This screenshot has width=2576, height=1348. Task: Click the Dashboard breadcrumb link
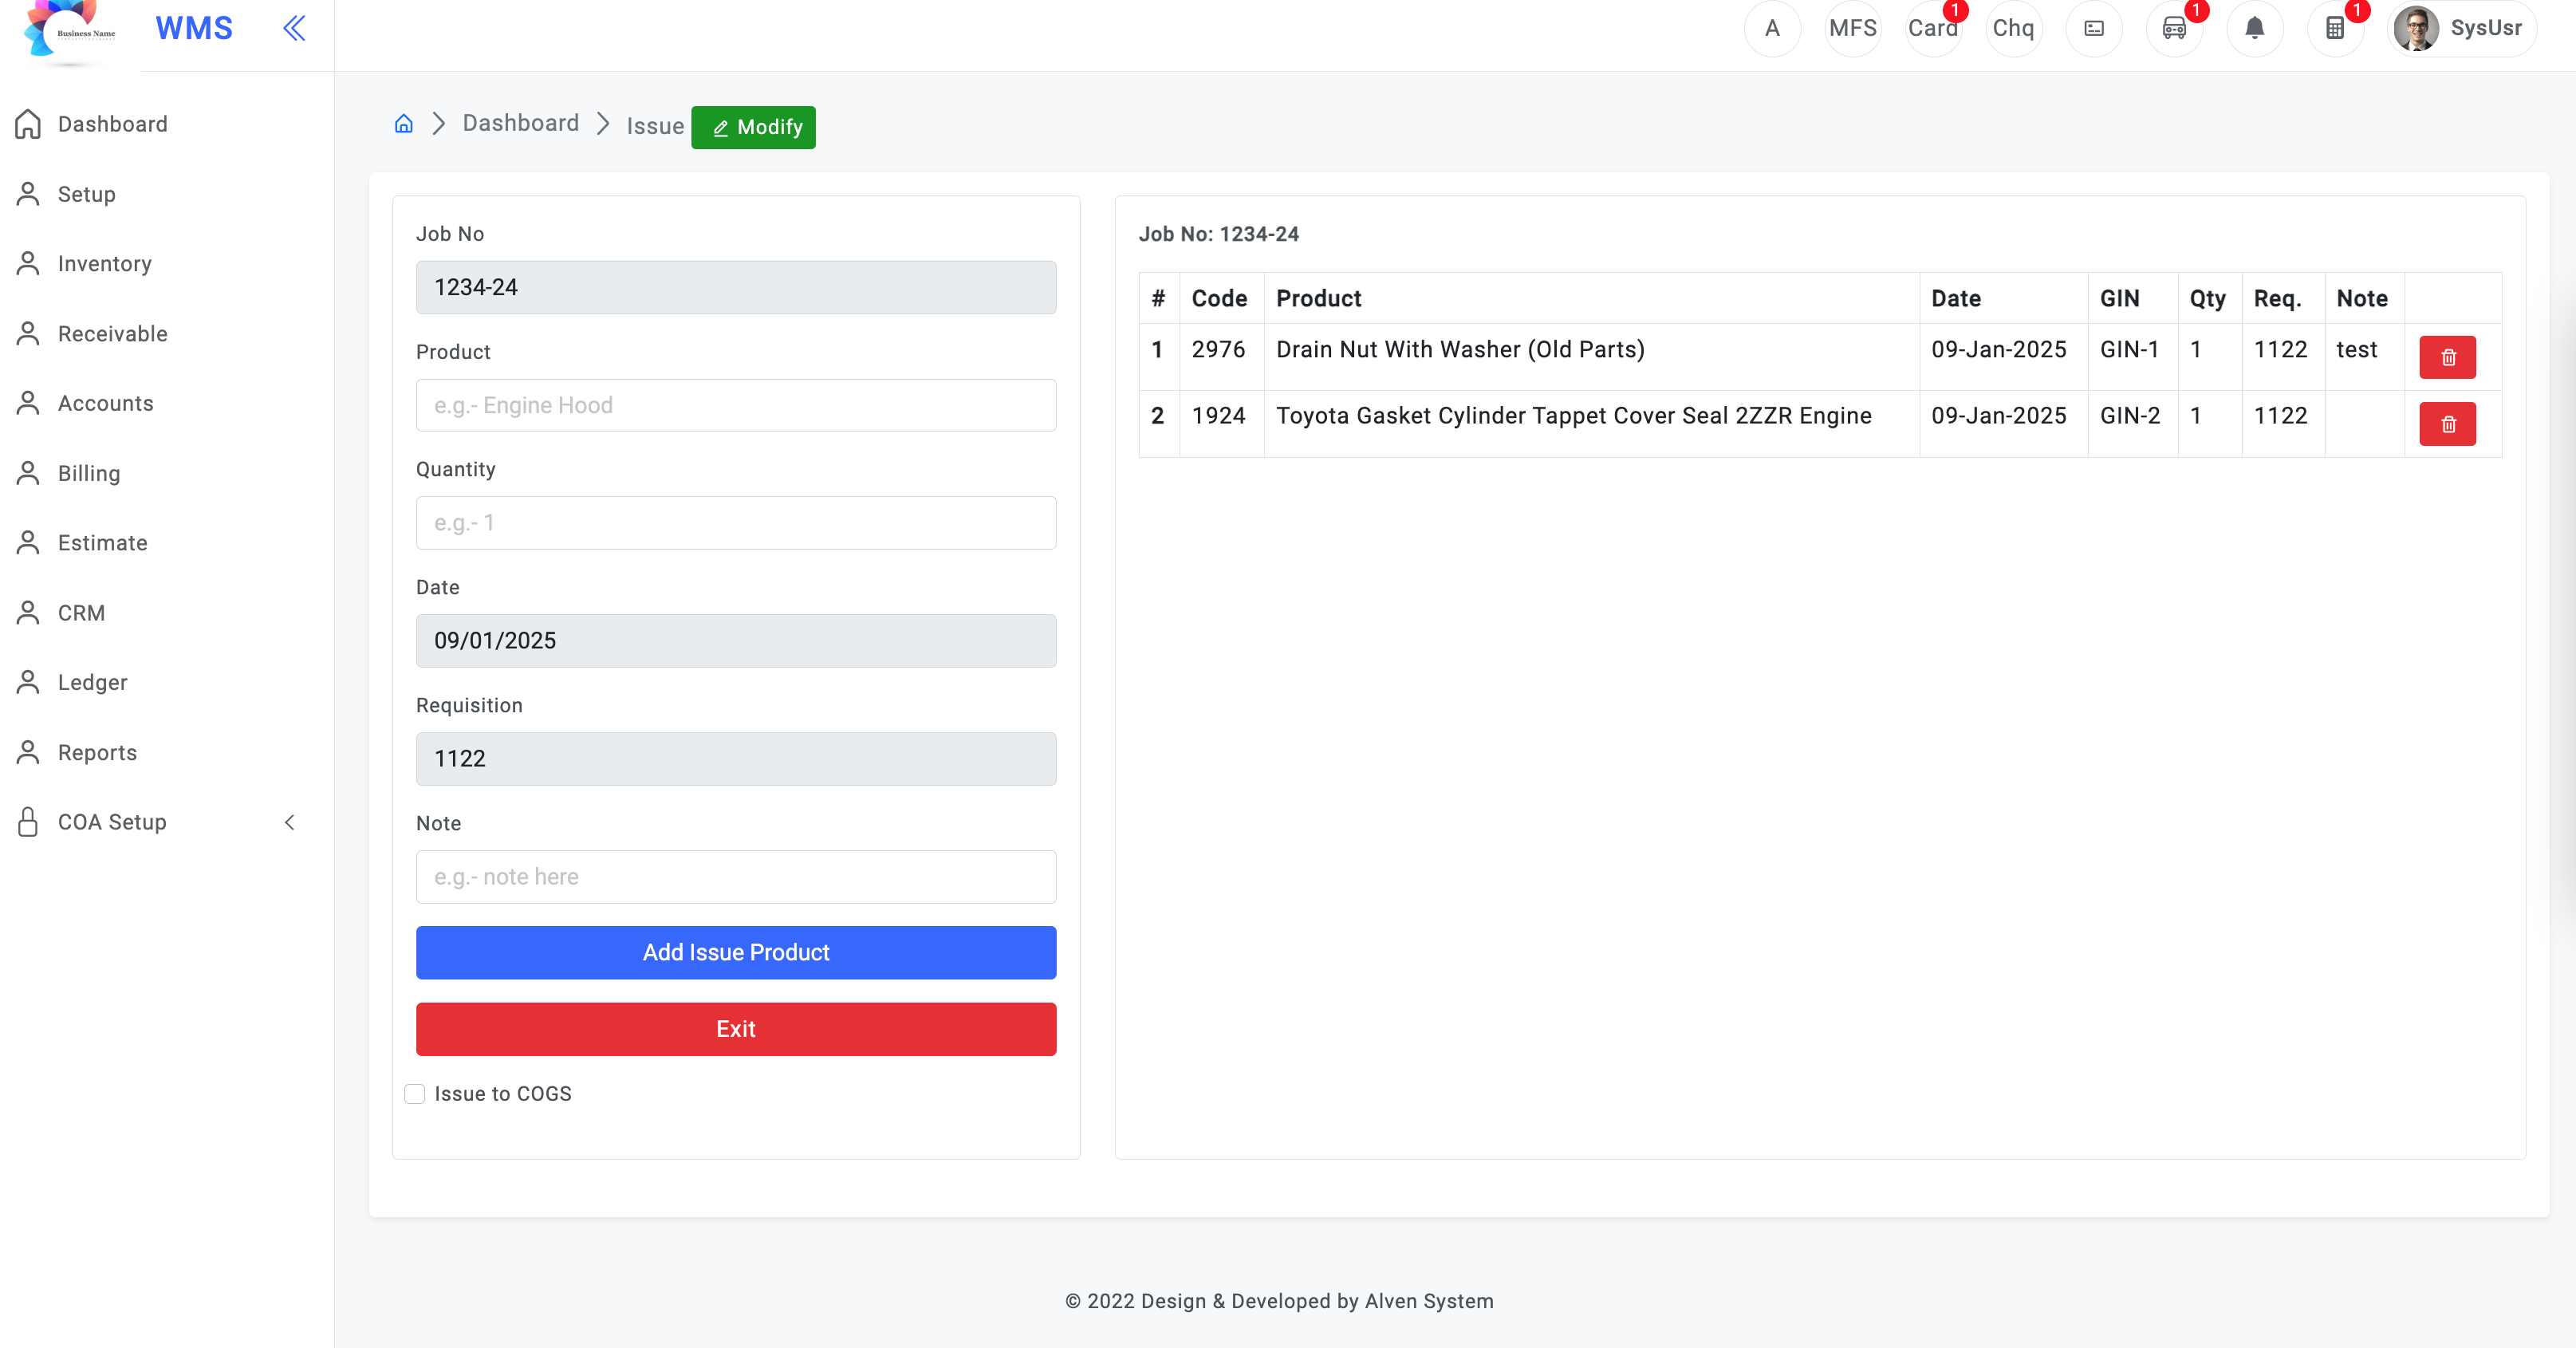pyautogui.click(x=521, y=123)
